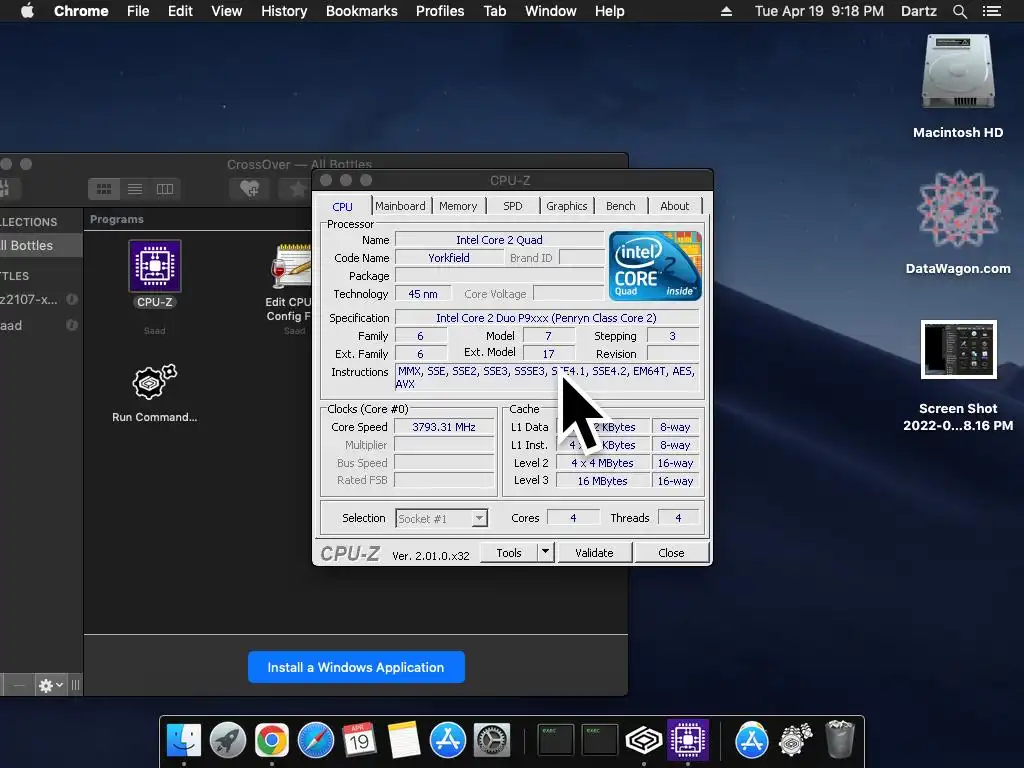The width and height of the screenshot is (1024, 768).
Task: Open the Apple menu
Action: [x=27, y=11]
